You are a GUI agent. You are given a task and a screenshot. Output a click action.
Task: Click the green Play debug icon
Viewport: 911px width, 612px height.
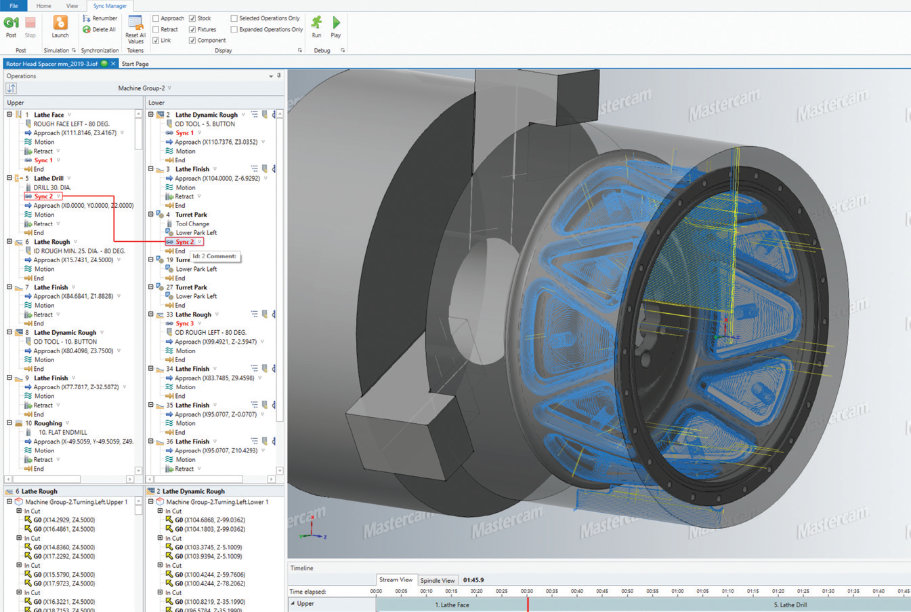pos(336,22)
